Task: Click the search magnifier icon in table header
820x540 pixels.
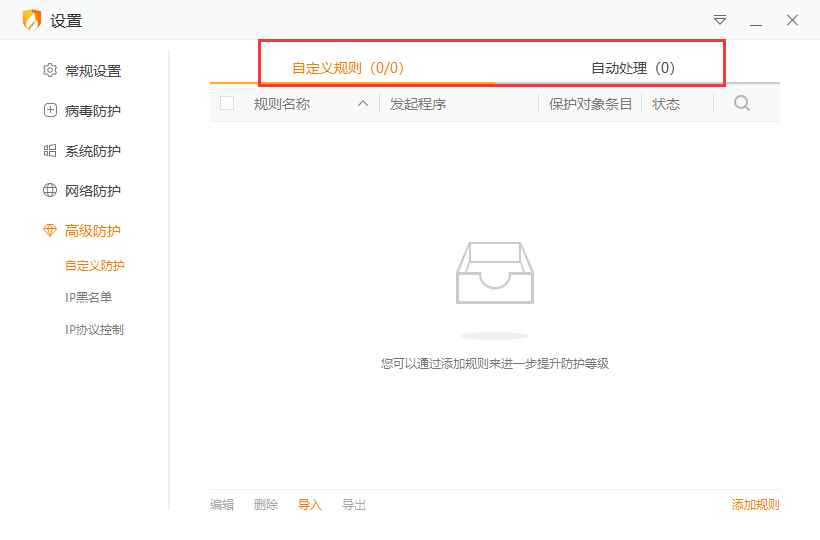Action: coord(741,103)
